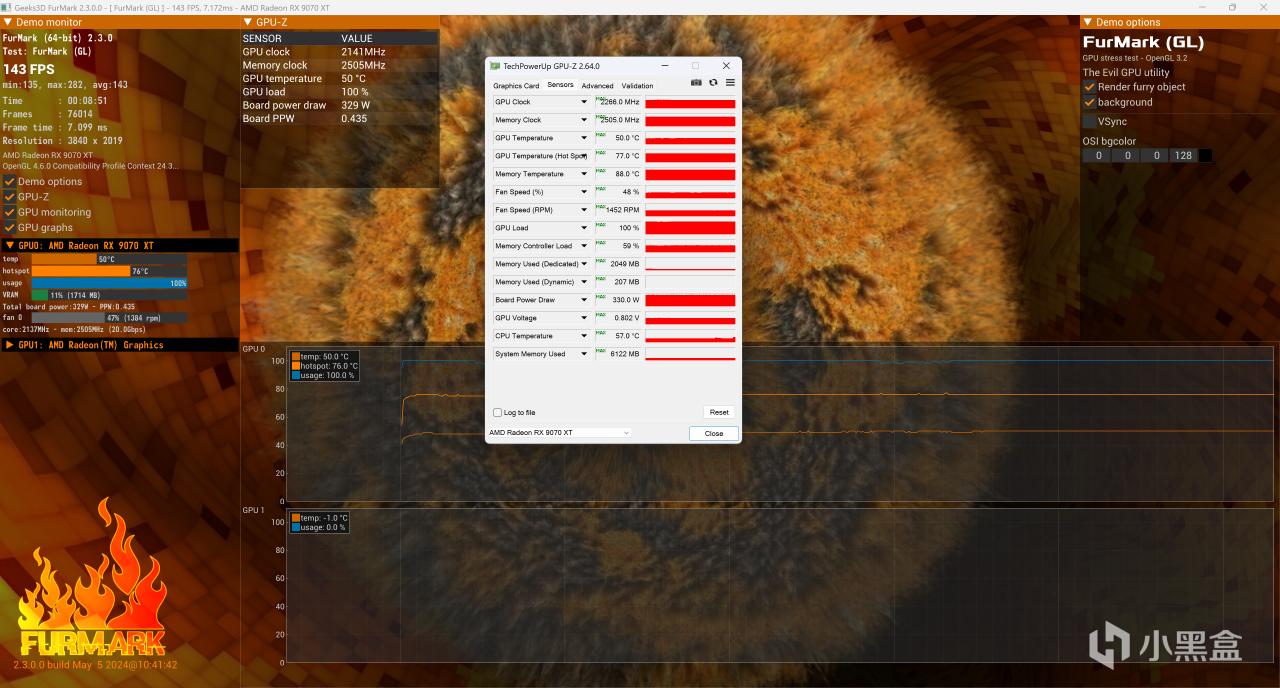The image size is (1280, 688).
Task: Click the OSI bgcolor 128 alpha field
Action: (x=1183, y=155)
